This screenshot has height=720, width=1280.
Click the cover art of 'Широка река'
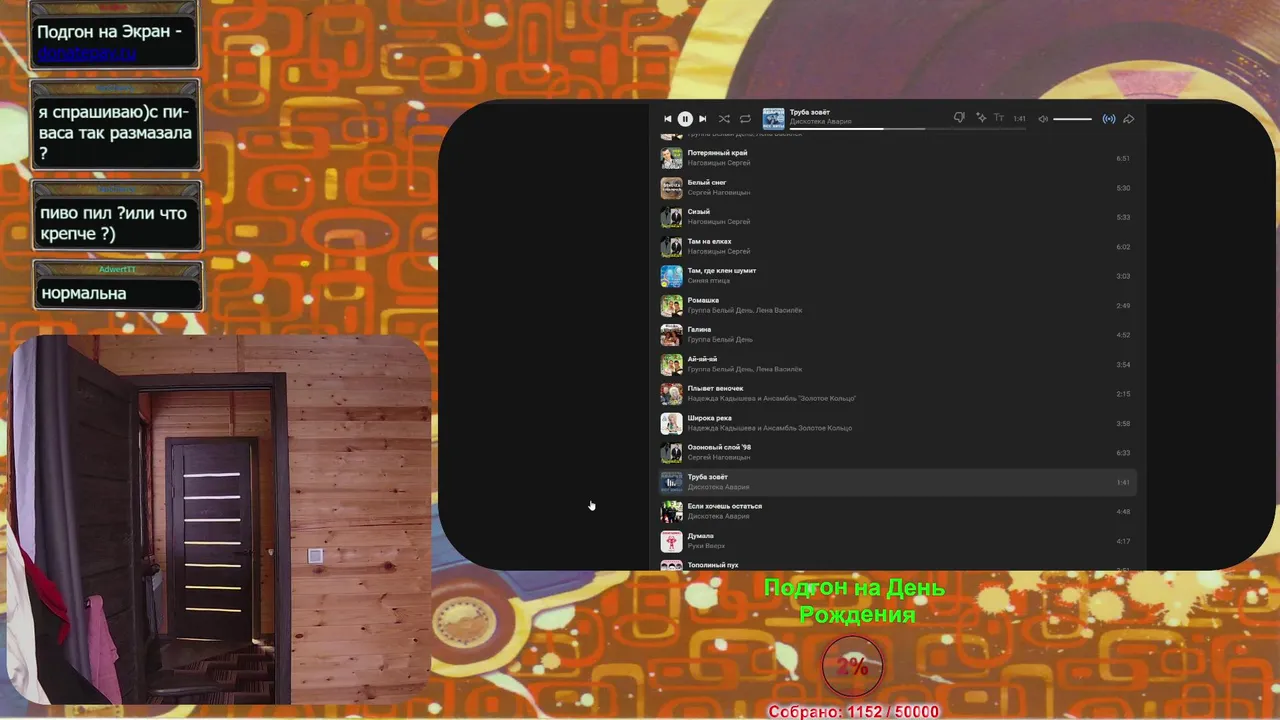click(x=671, y=423)
